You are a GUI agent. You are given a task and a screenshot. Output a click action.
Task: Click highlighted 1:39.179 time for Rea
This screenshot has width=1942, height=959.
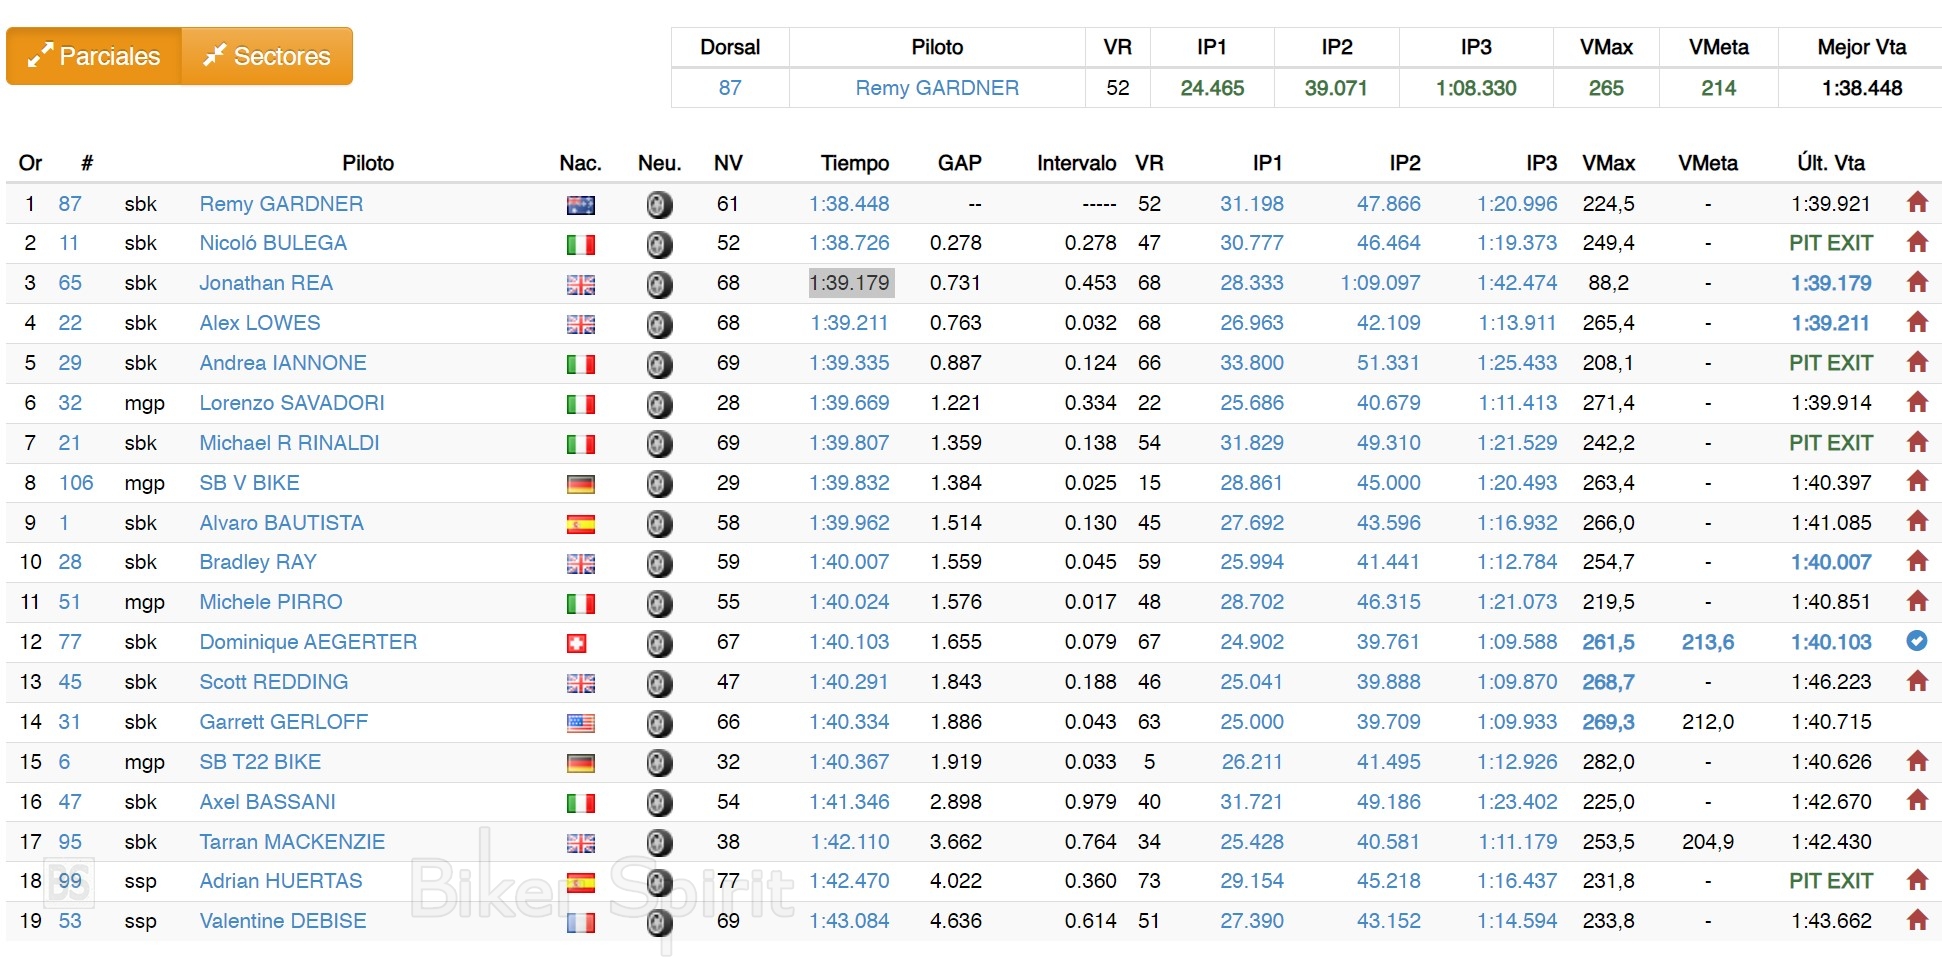(x=849, y=283)
